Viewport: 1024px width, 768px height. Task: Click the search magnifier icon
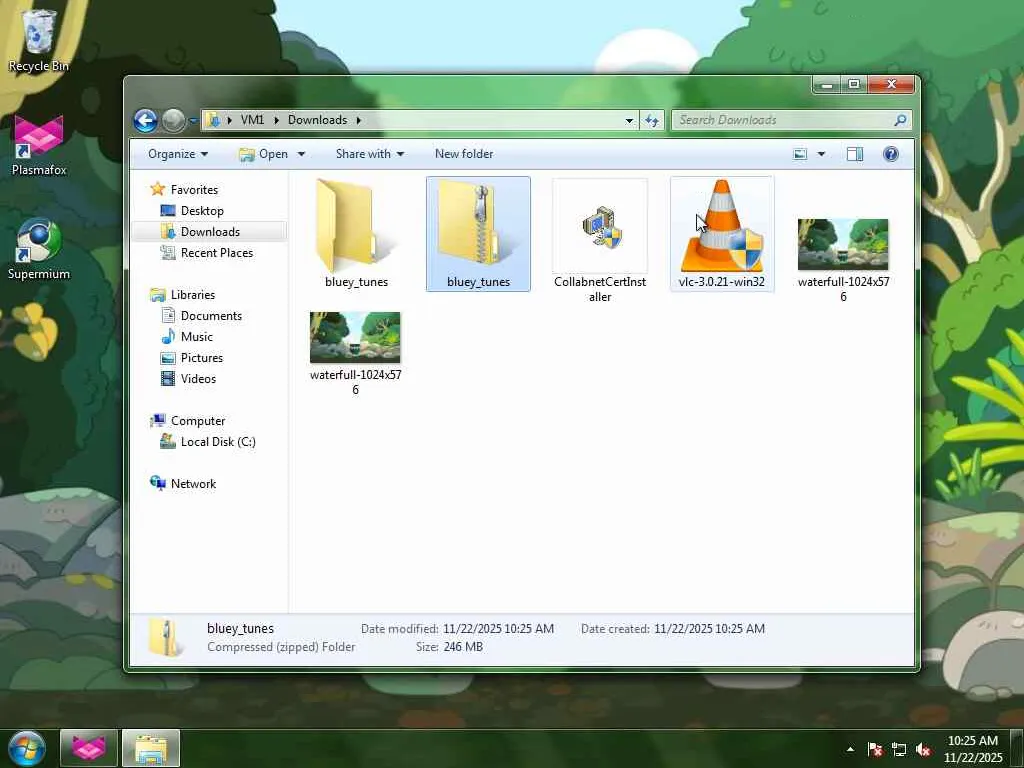pos(901,120)
